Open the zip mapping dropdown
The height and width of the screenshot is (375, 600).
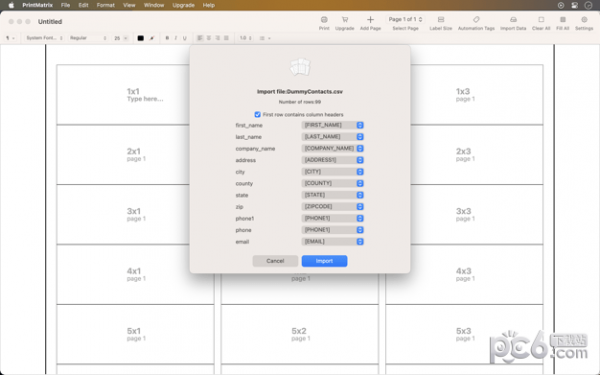pyautogui.click(x=333, y=207)
